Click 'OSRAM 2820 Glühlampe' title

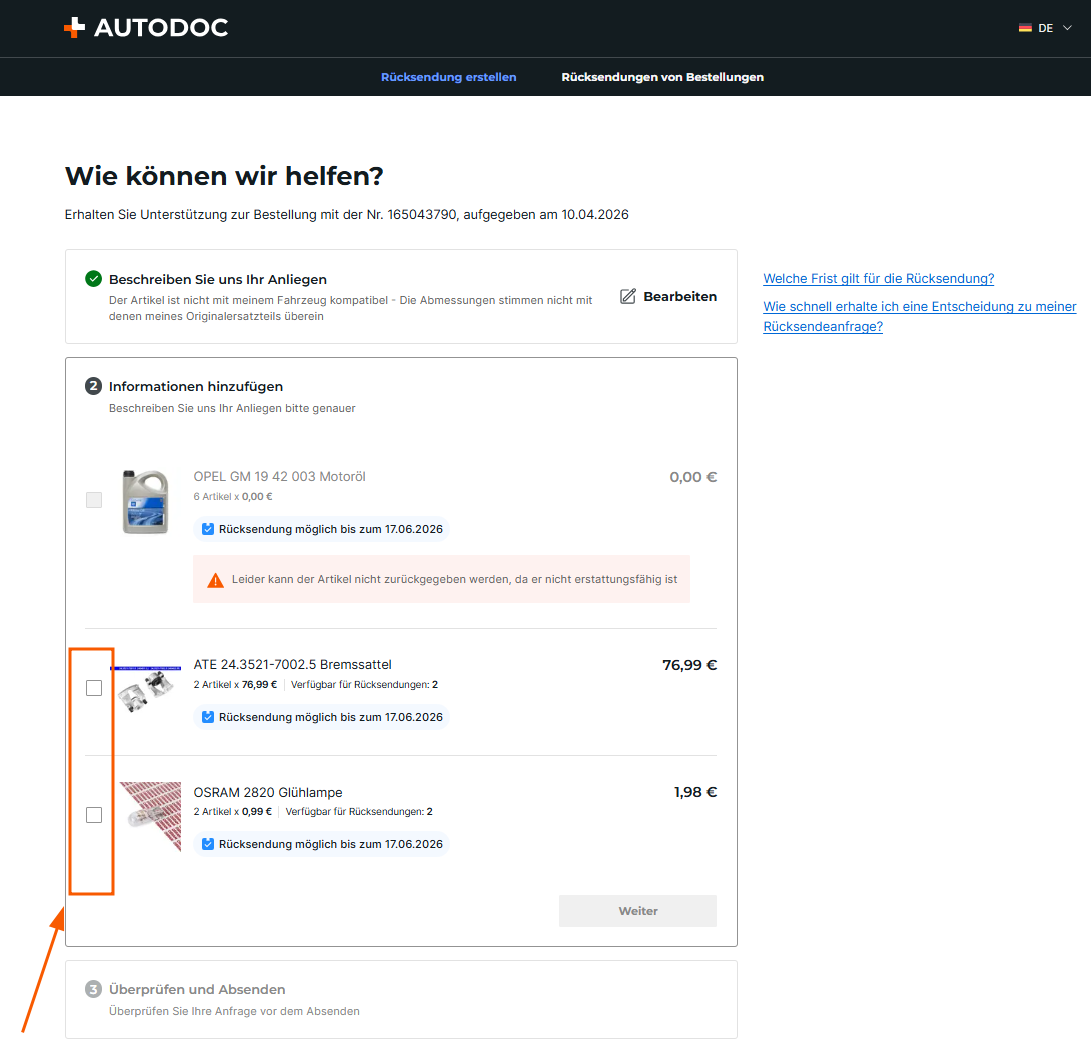coord(268,792)
